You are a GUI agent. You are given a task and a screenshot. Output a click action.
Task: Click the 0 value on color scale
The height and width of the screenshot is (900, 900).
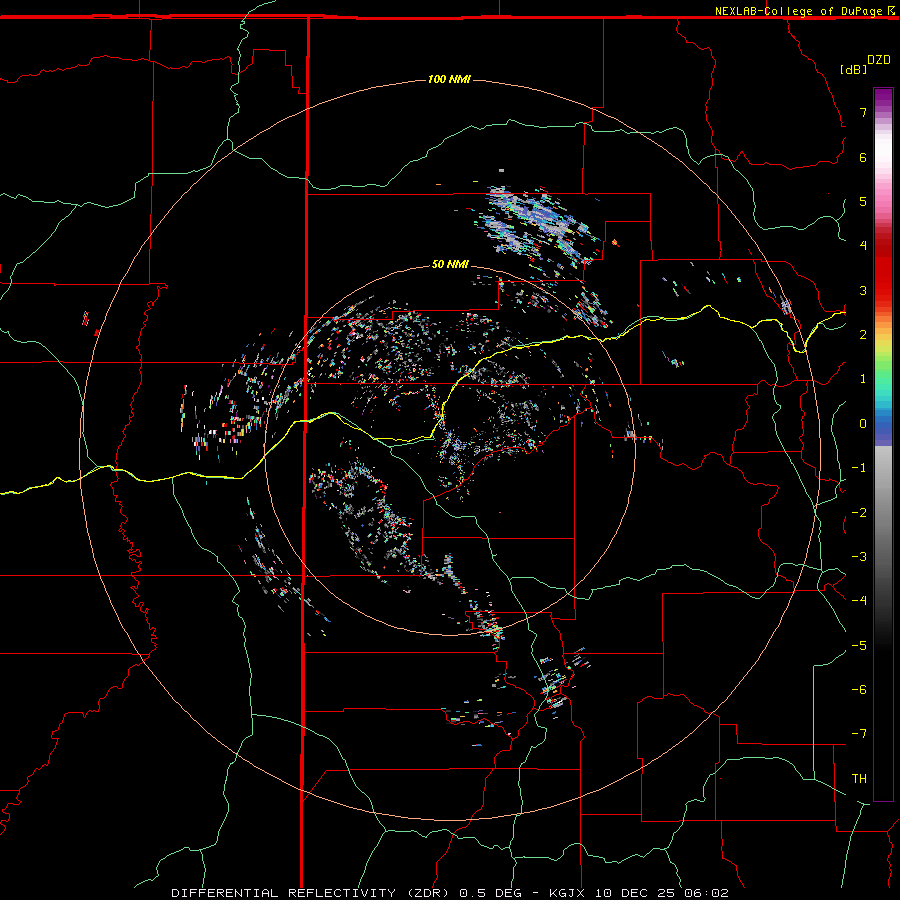[863, 424]
